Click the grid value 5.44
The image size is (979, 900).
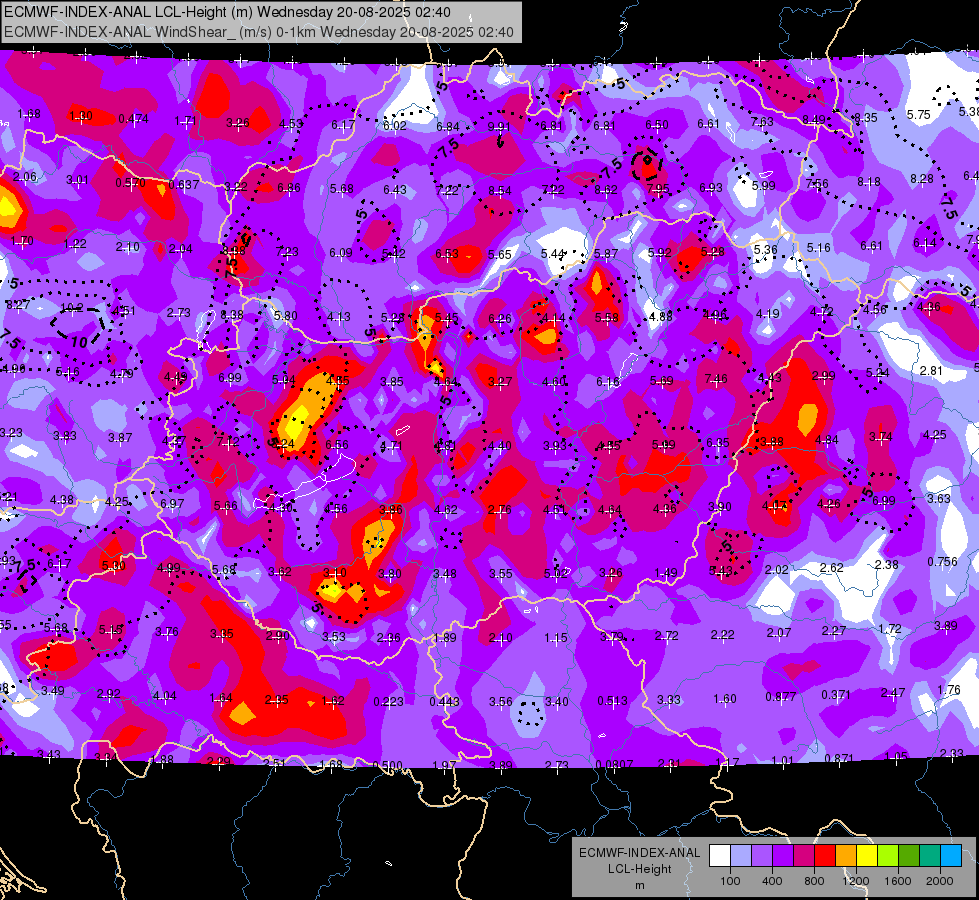point(553,254)
